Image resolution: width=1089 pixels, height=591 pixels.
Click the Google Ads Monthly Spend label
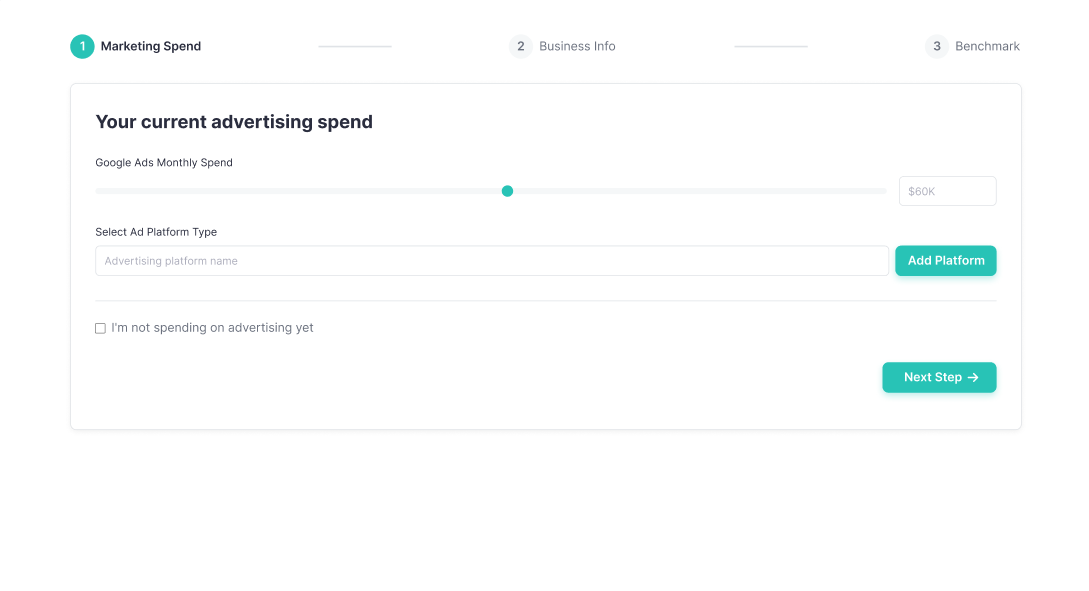[164, 162]
